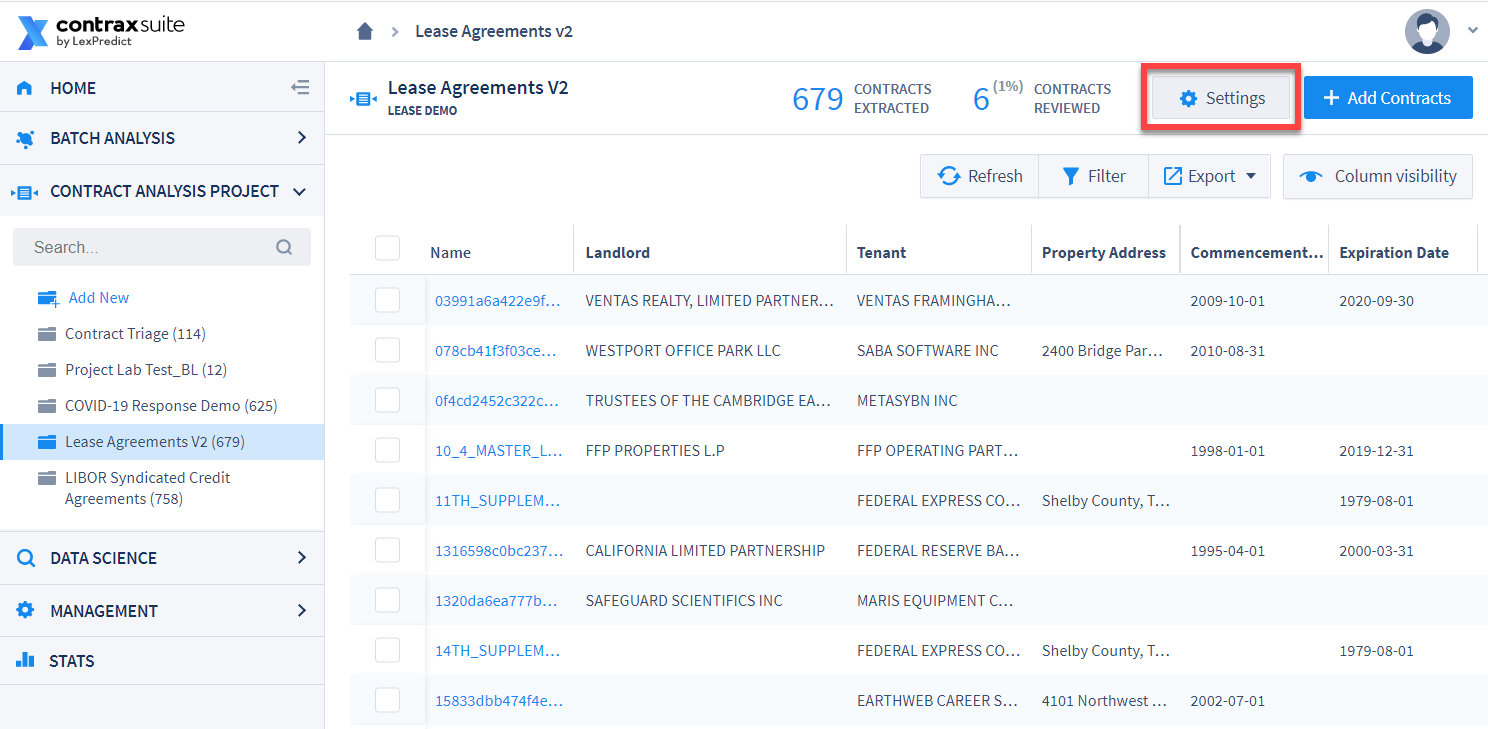
Task: Check the row for 14TH_SUPPLEM document
Action: click(387, 650)
